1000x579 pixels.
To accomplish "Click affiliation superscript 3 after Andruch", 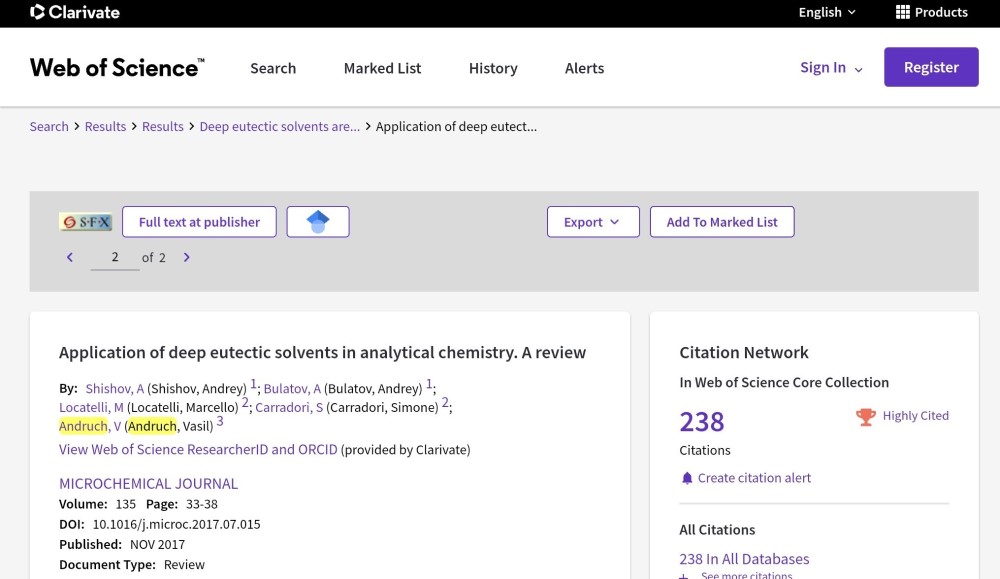I will (220, 421).
